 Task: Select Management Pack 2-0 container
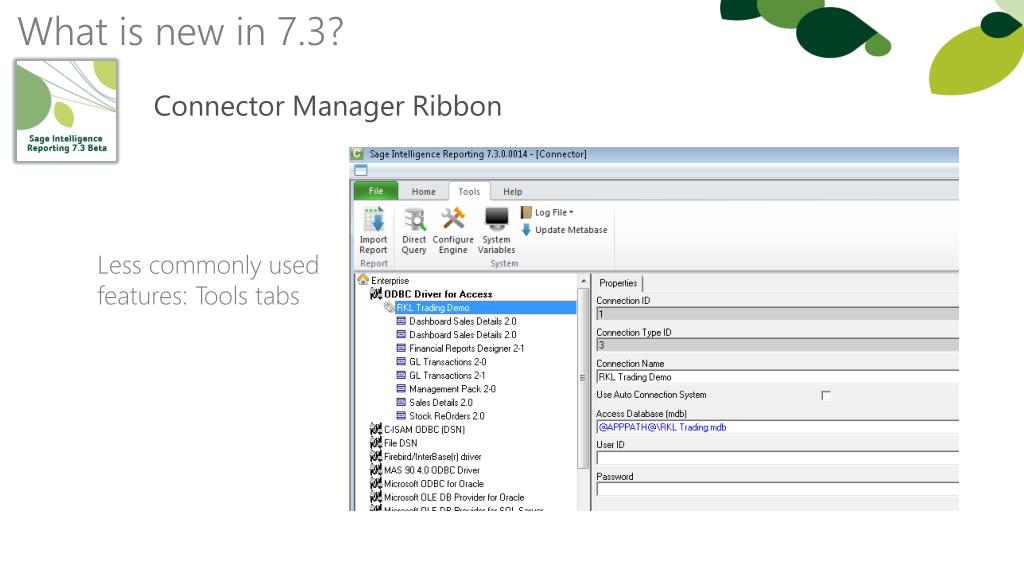coord(452,389)
